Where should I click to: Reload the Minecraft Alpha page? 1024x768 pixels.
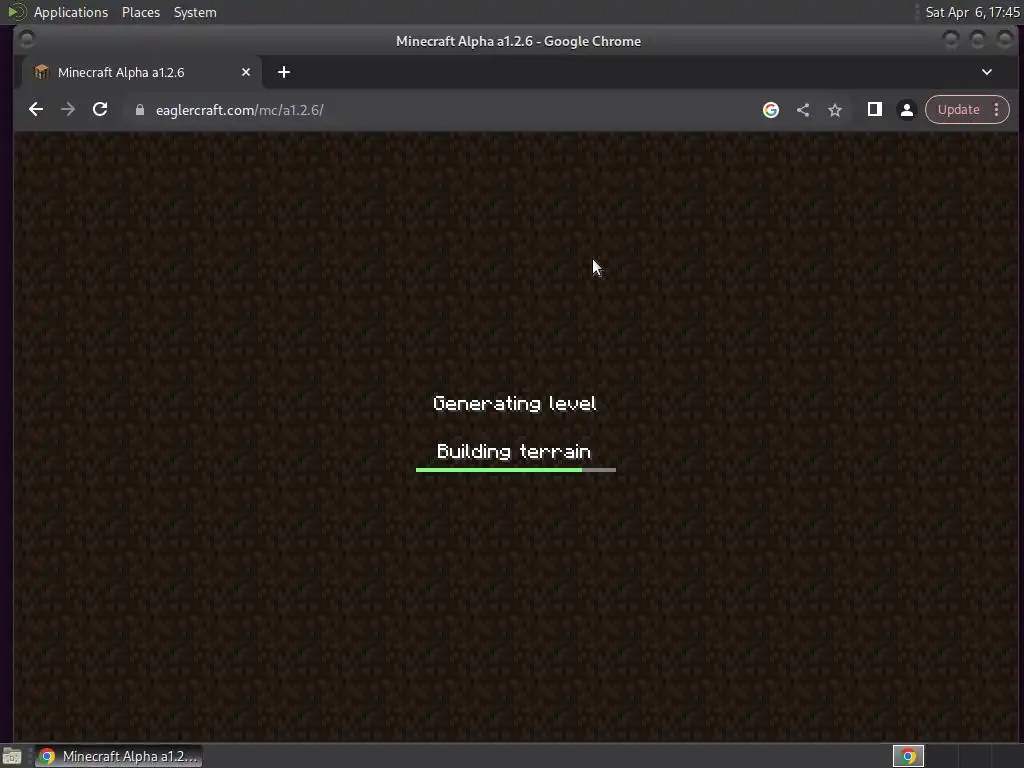[100, 110]
